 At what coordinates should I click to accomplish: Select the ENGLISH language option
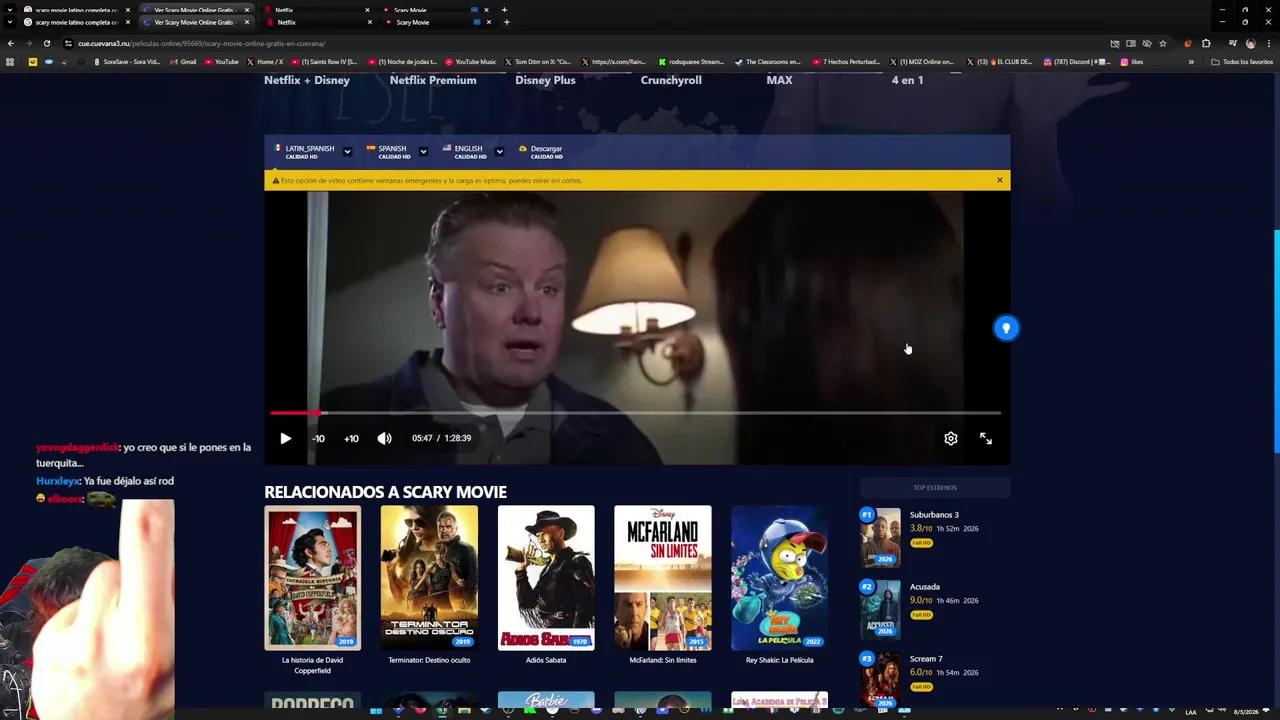[465, 152]
